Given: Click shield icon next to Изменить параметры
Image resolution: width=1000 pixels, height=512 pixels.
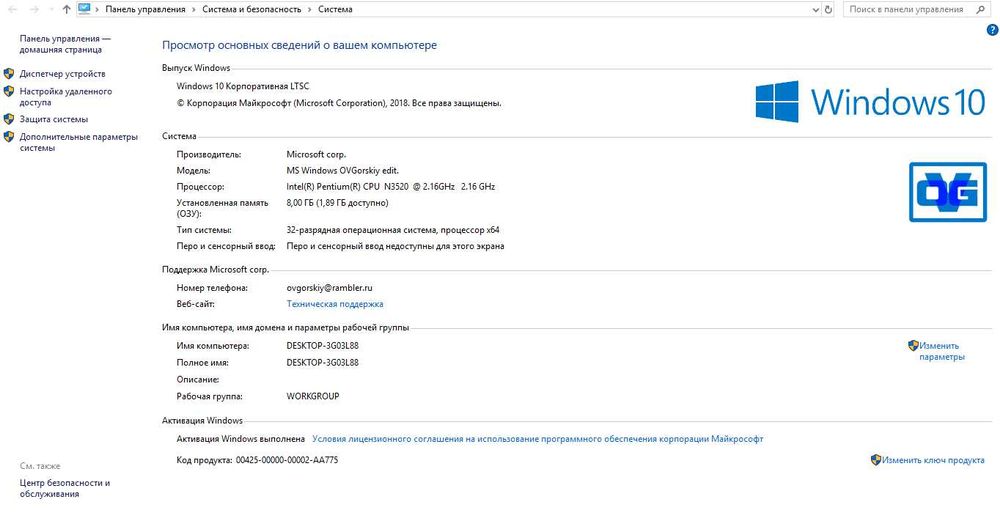Looking at the screenshot, I should [913, 346].
